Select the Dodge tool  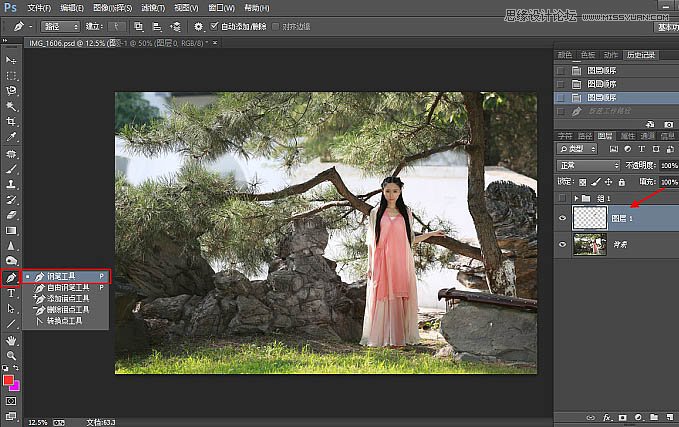tap(11, 261)
